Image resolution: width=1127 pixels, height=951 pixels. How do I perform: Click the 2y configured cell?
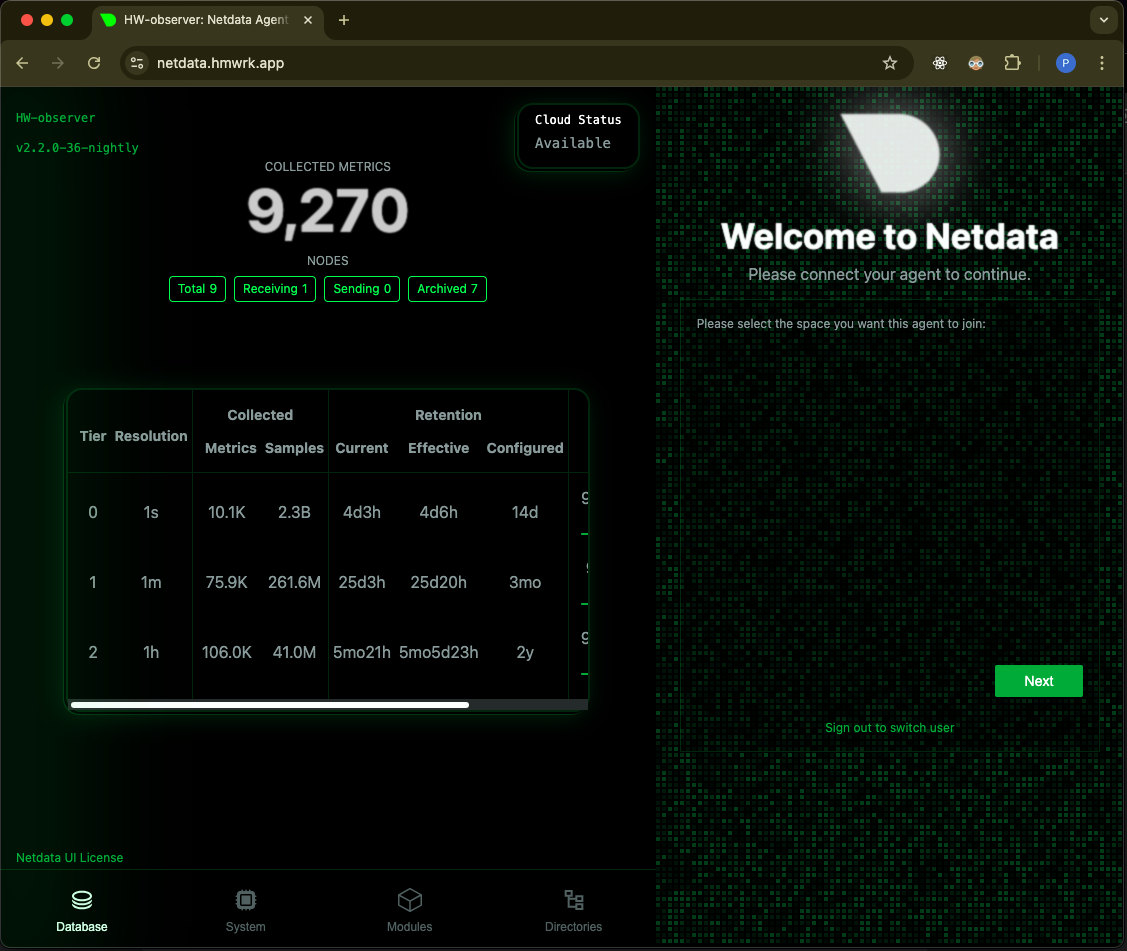click(x=525, y=652)
